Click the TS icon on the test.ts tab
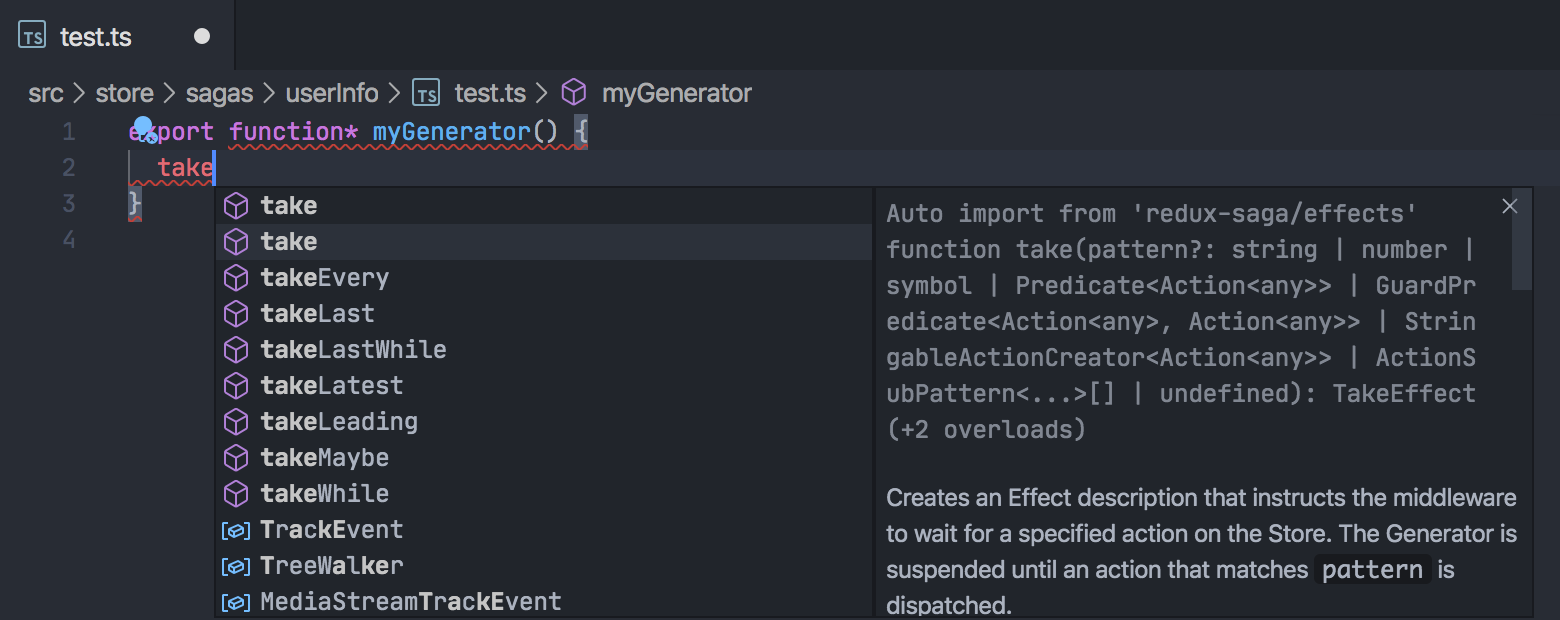Image resolution: width=1560 pixels, height=620 pixels. (30, 35)
